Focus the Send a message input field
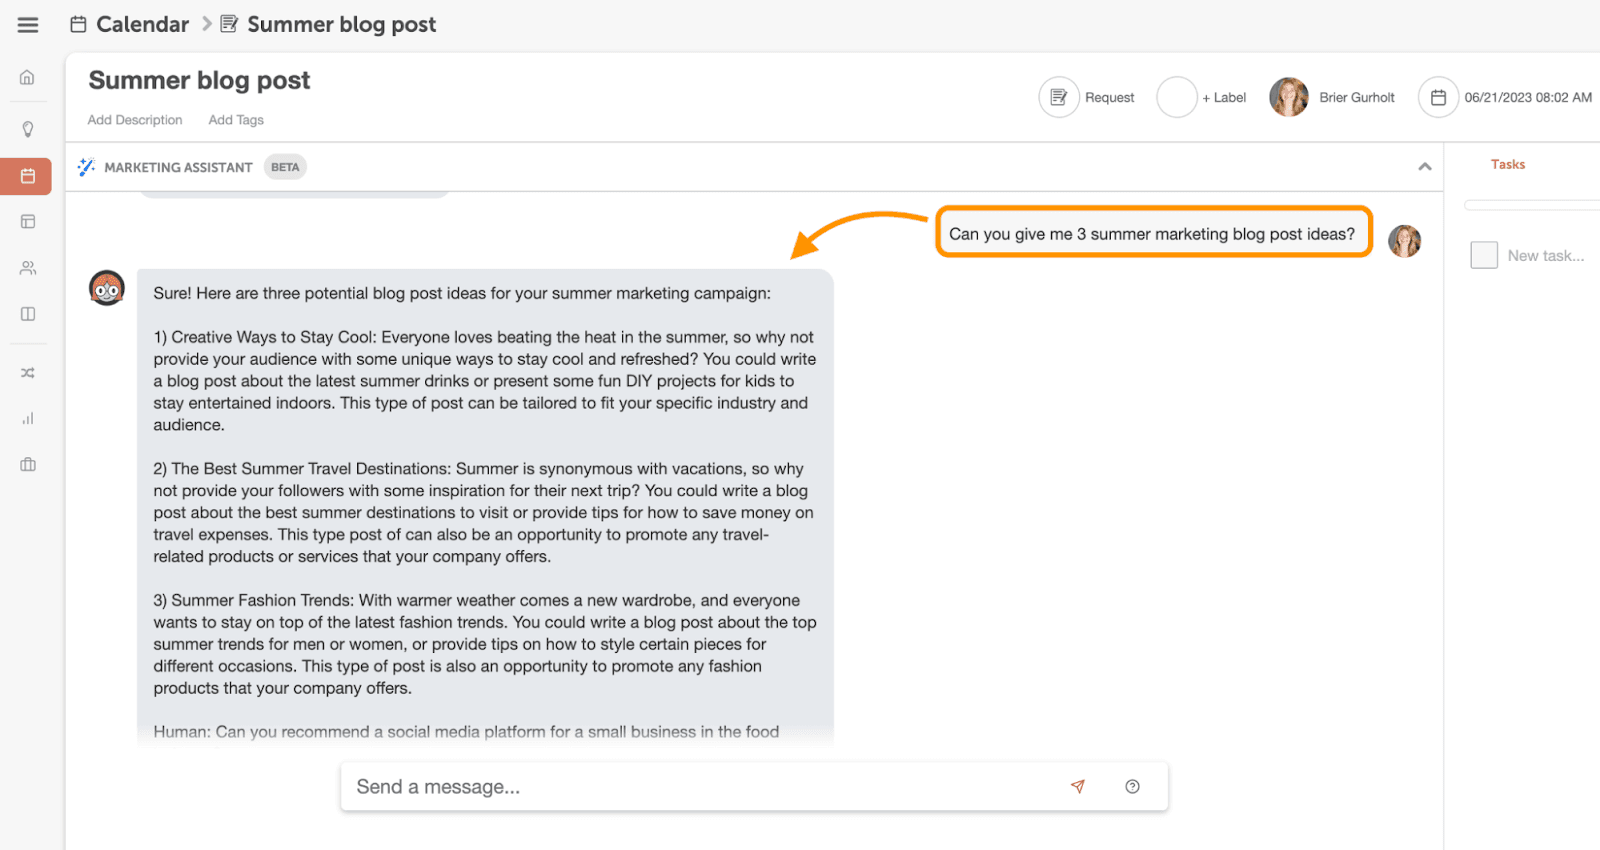The width and height of the screenshot is (1600, 850). pos(700,787)
